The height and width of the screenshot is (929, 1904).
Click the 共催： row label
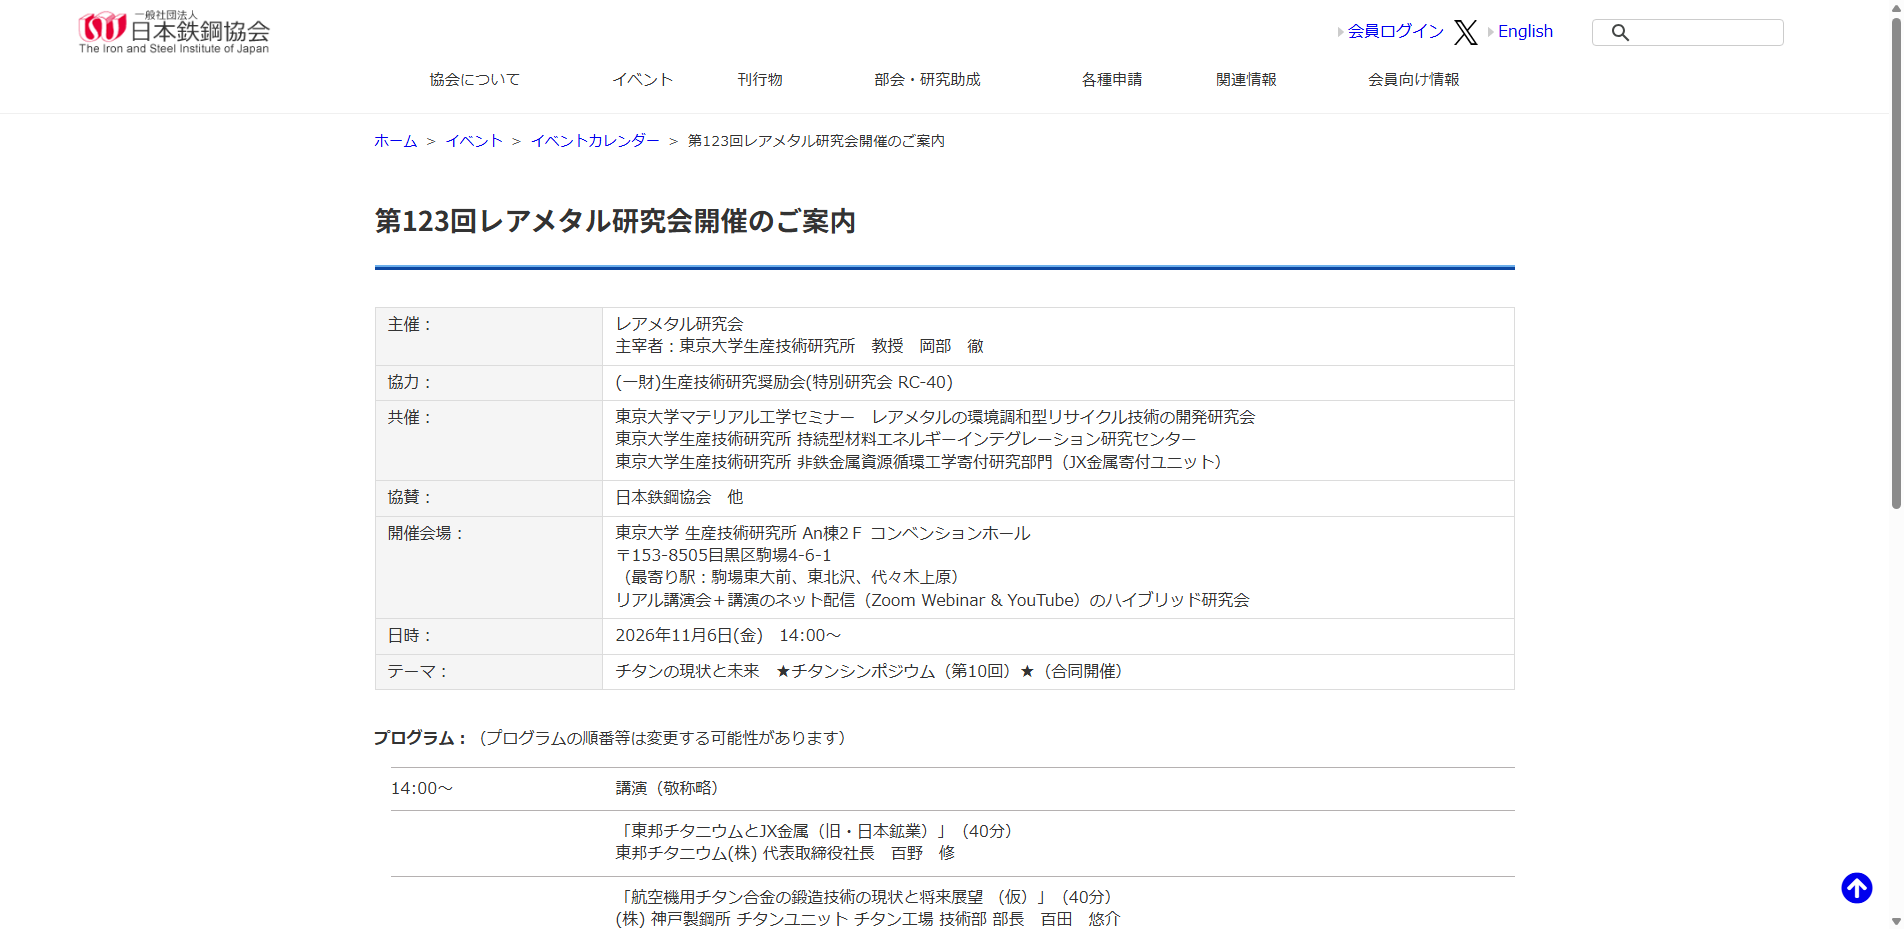pyautogui.click(x=411, y=417)
